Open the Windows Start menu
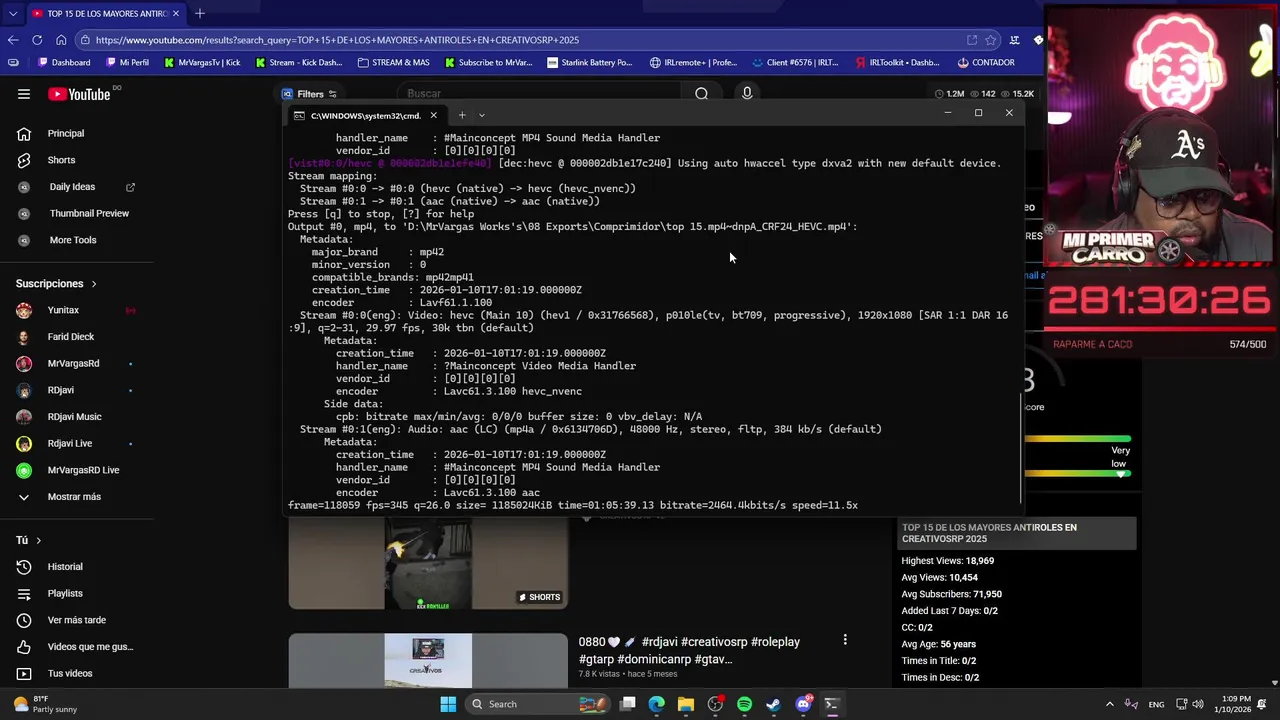The width and height of the screenshot is (1280, 720). [448, 704]
